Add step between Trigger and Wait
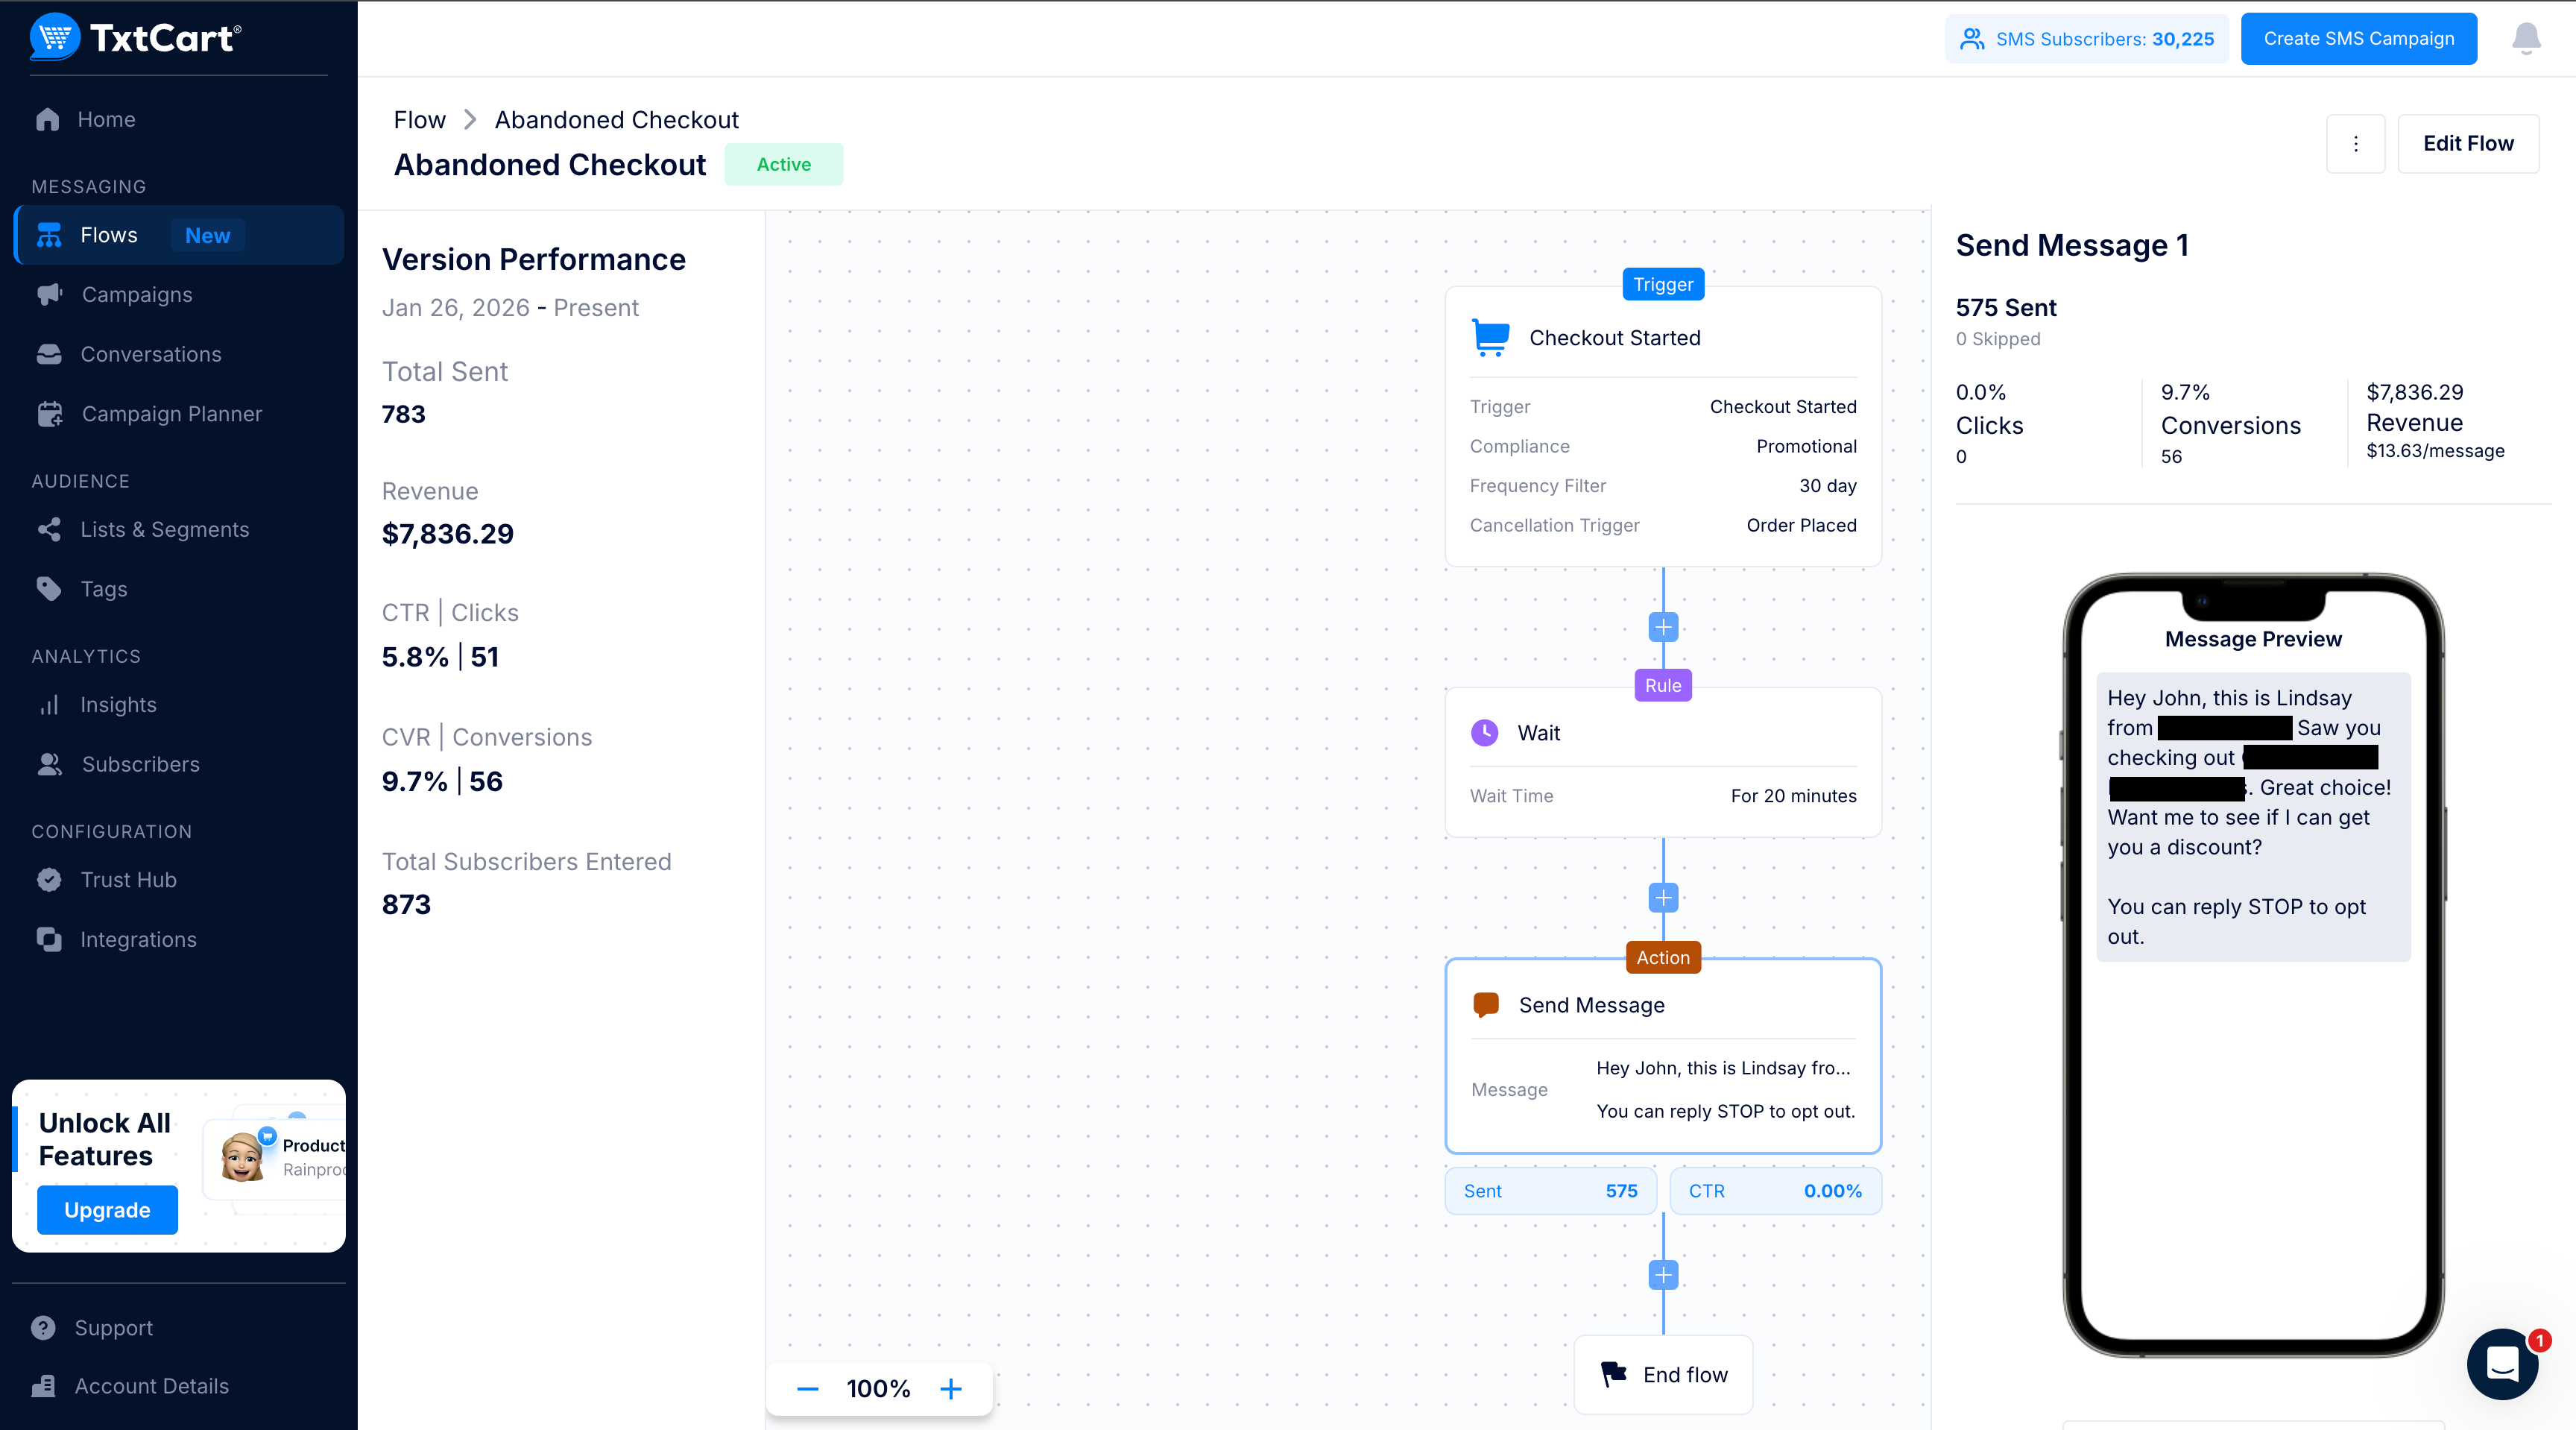 click(x=1663, y=627)
